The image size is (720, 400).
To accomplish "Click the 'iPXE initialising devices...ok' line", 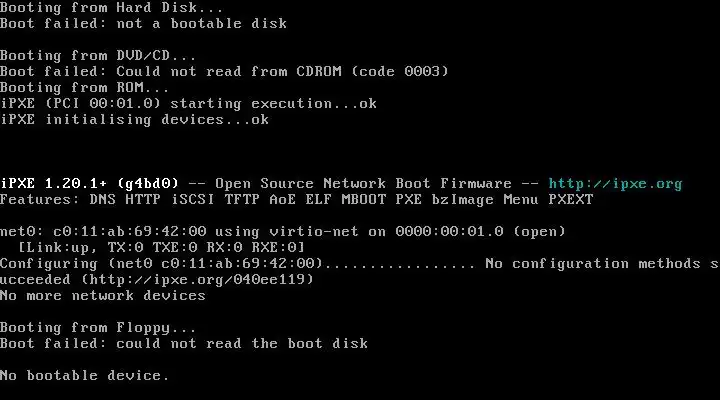I will [x=135, y=120].
